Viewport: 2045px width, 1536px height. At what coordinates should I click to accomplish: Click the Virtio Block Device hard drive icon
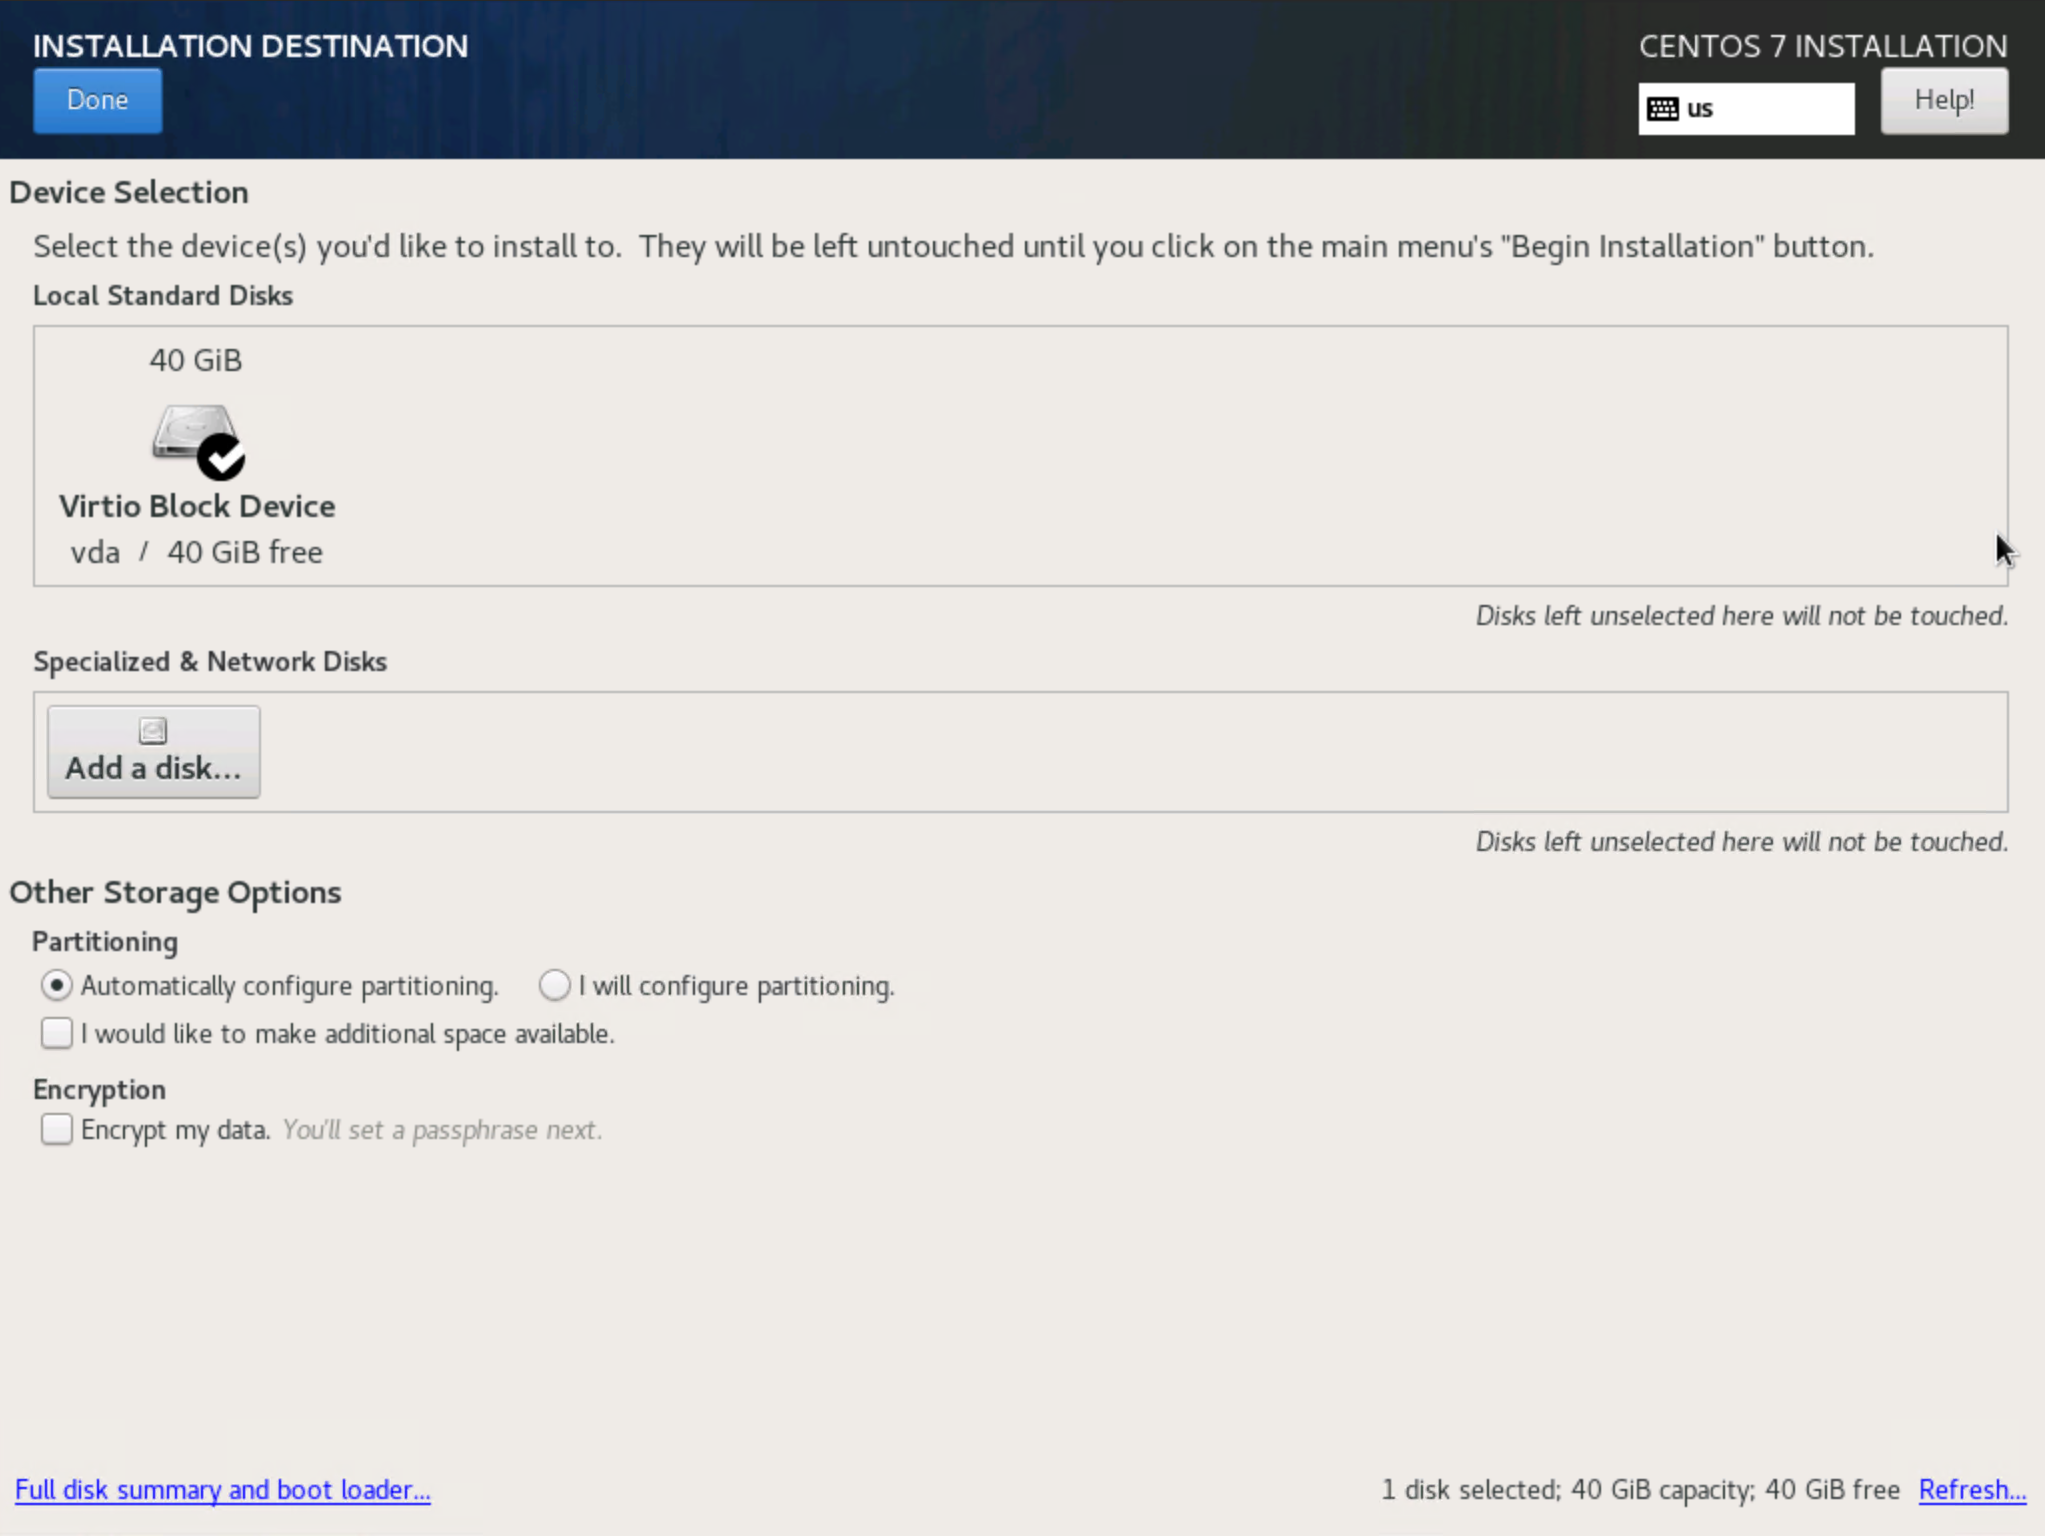click(x=190, y=431)
